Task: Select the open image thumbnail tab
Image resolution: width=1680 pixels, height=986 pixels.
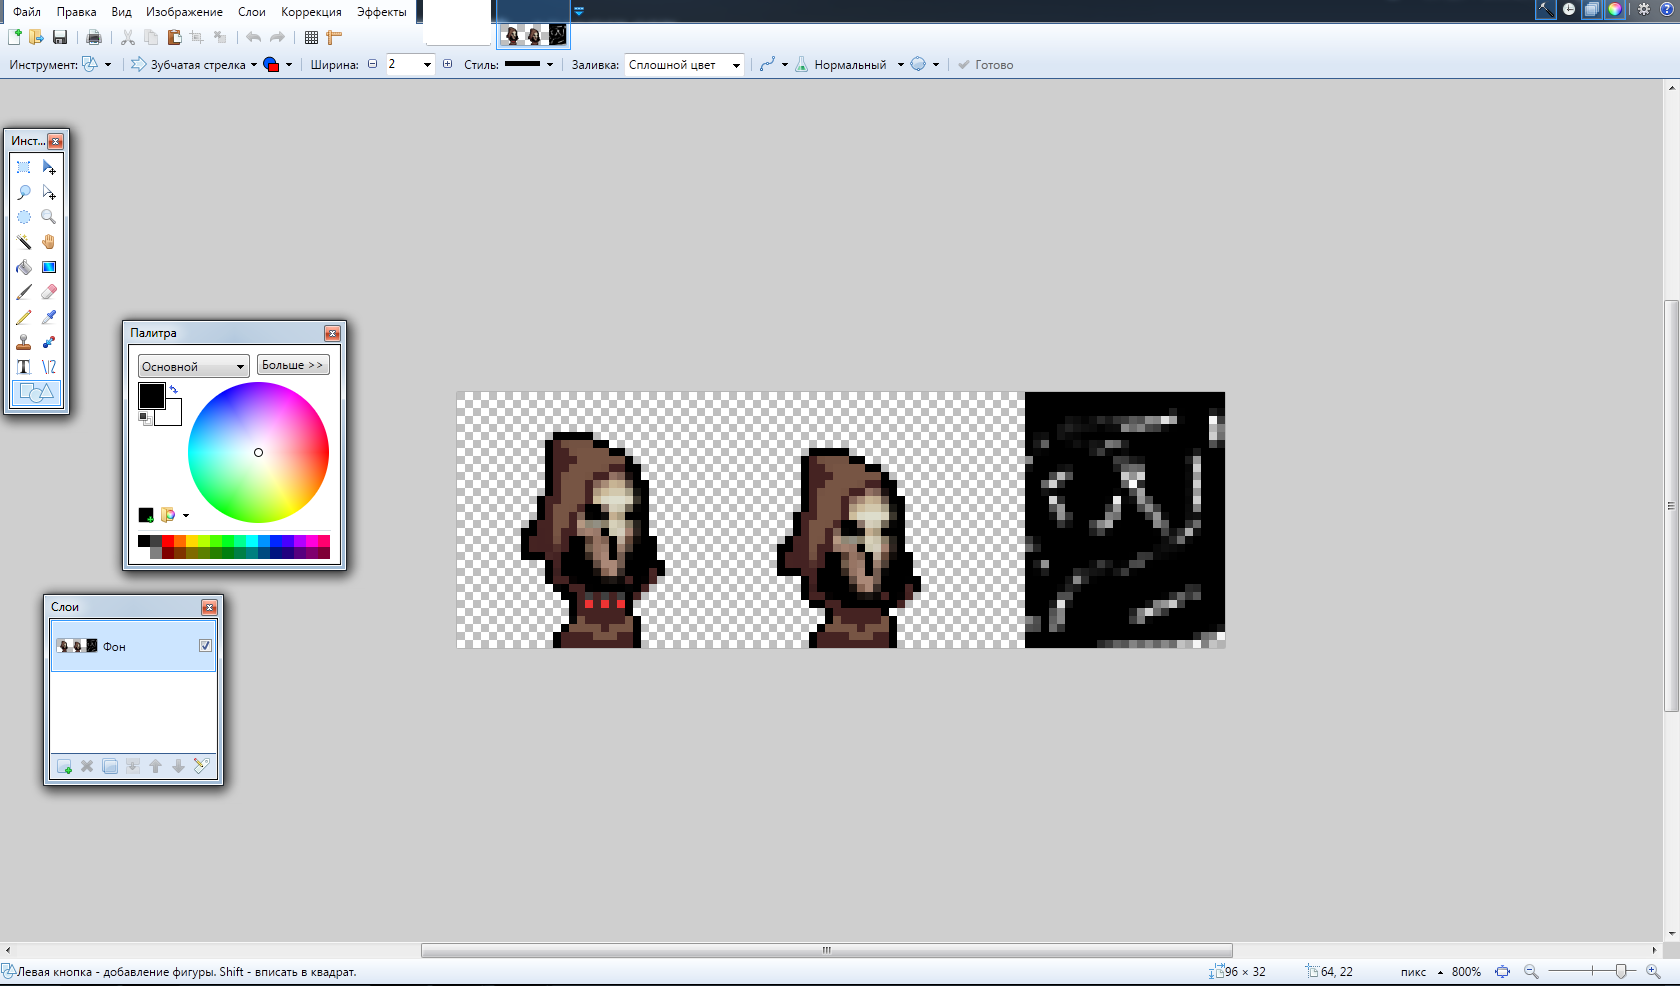Action: (534, 36)
